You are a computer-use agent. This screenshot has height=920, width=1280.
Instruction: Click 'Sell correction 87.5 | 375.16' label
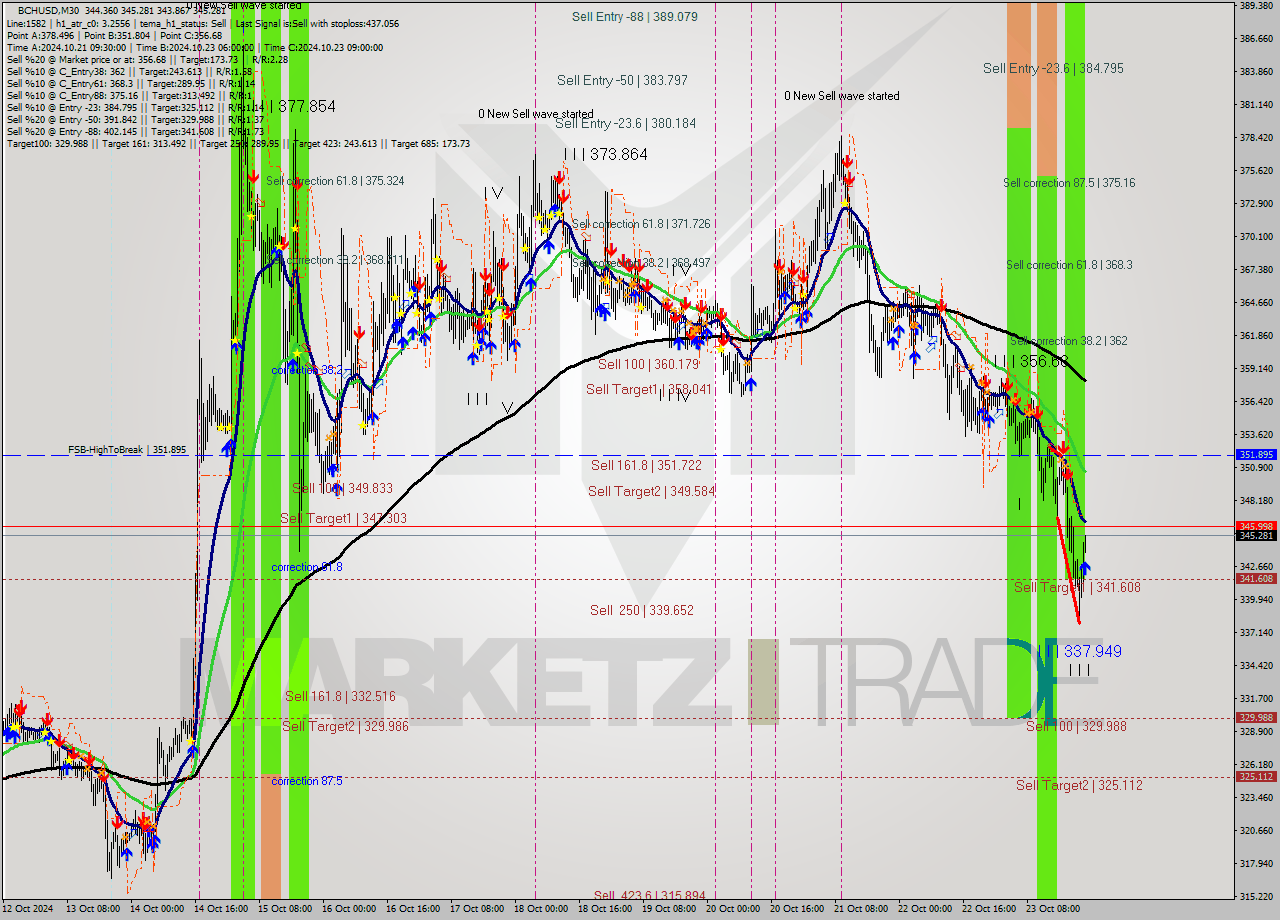[1069, 183]
